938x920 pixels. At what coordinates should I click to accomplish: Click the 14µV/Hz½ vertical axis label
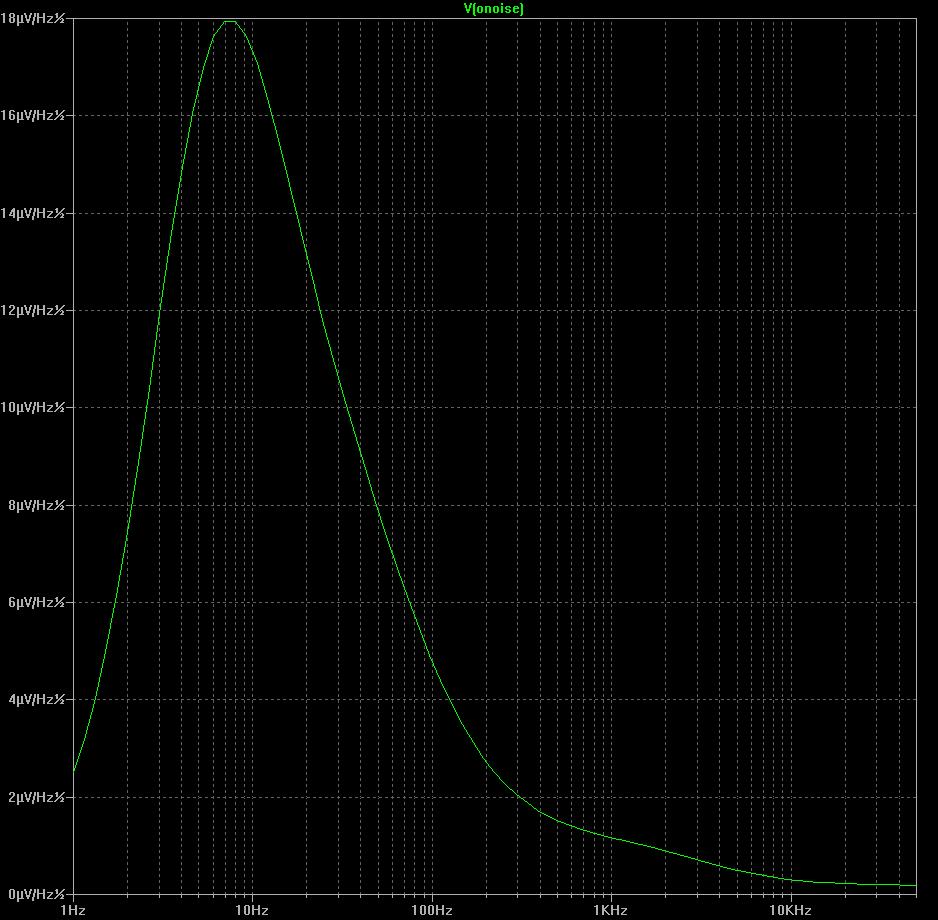pyautogui.click(x=32, y=213)
